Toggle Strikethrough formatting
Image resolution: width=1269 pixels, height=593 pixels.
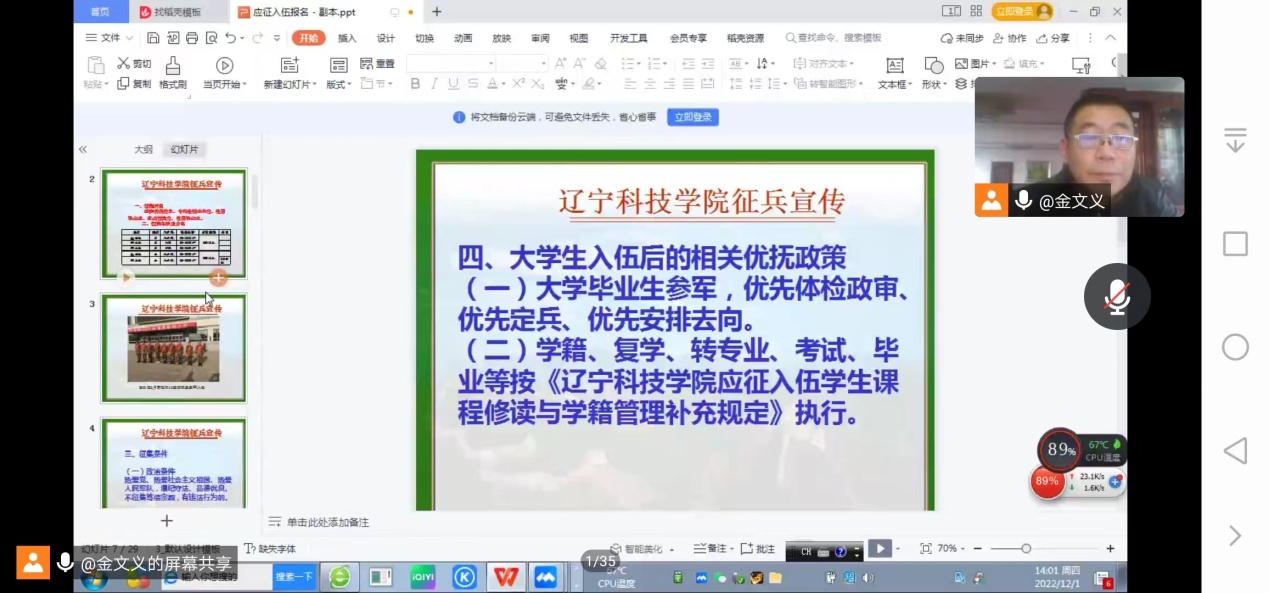pyautogui.click(x=474, y=84)
